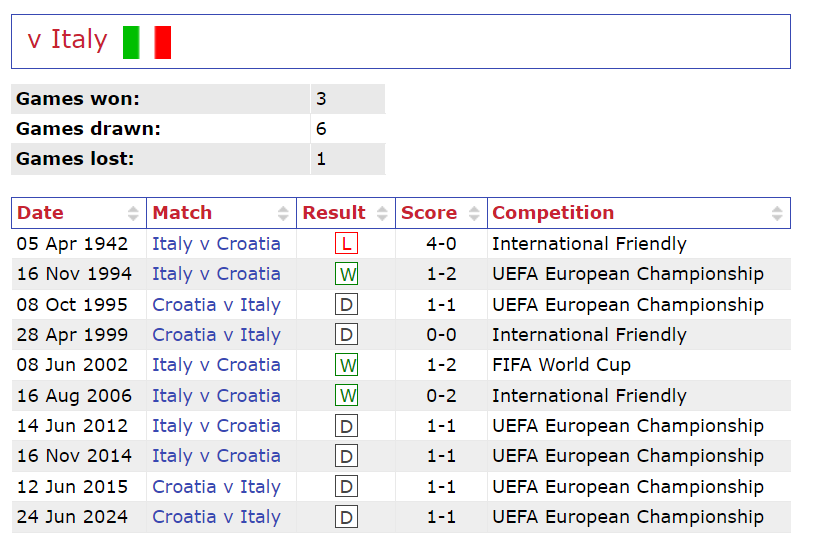Sort table by Match column arrows
The width and height of the screenshot is (820, 538).
[x=283, y=213]
